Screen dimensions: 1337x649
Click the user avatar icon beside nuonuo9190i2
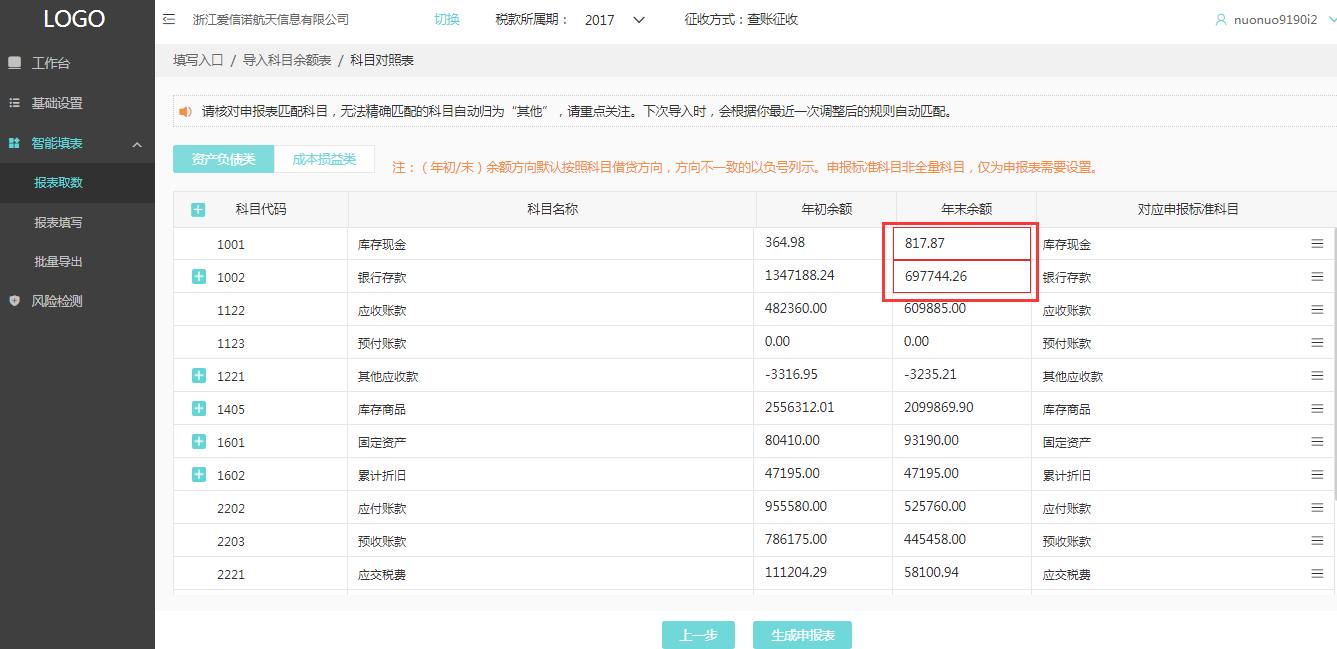click(x=1220, y=20)
